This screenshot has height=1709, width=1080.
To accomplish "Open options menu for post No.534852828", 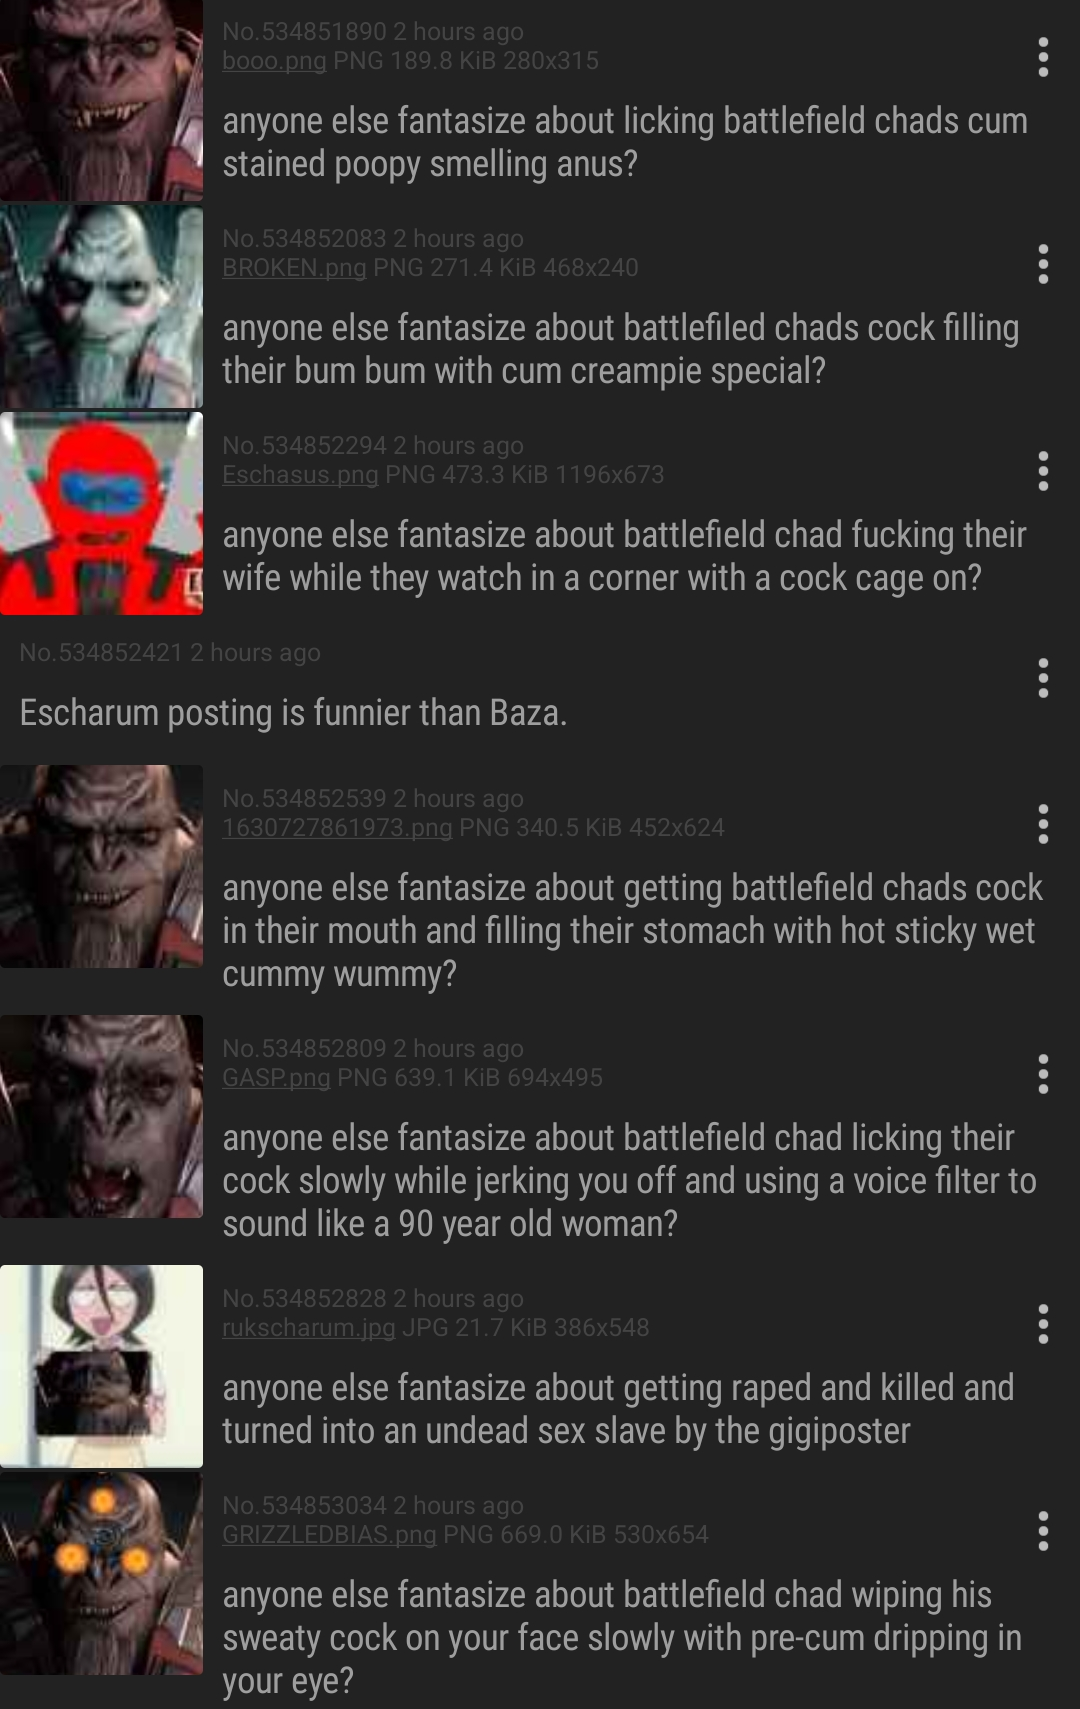I will pos(1043,1324).
